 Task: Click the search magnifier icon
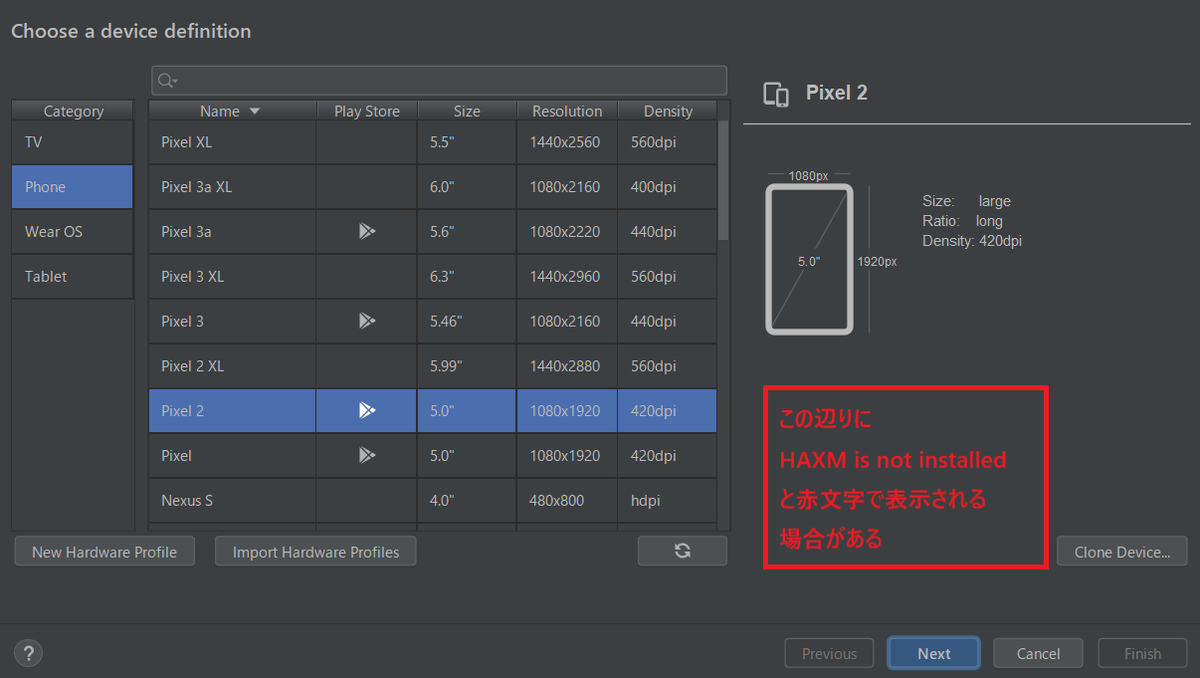167,81
